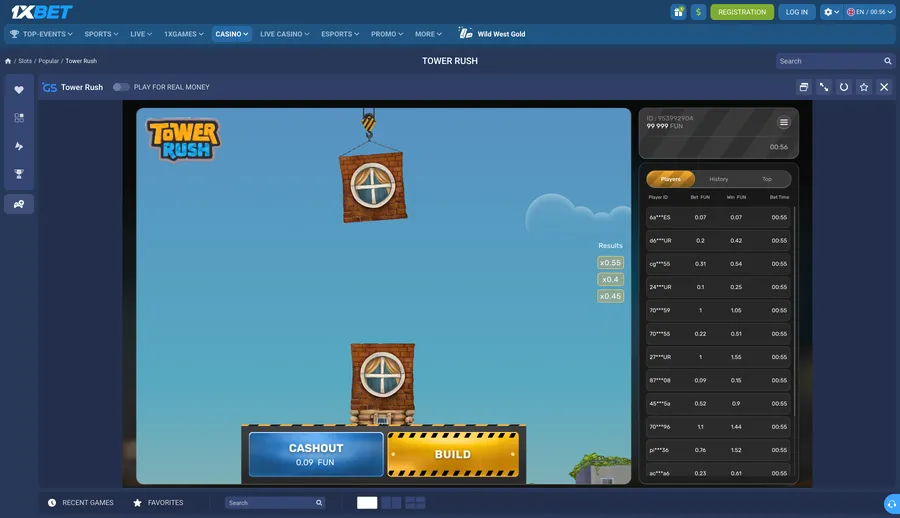
Task: Click the LOG IN button
Action: coord(796,11)
